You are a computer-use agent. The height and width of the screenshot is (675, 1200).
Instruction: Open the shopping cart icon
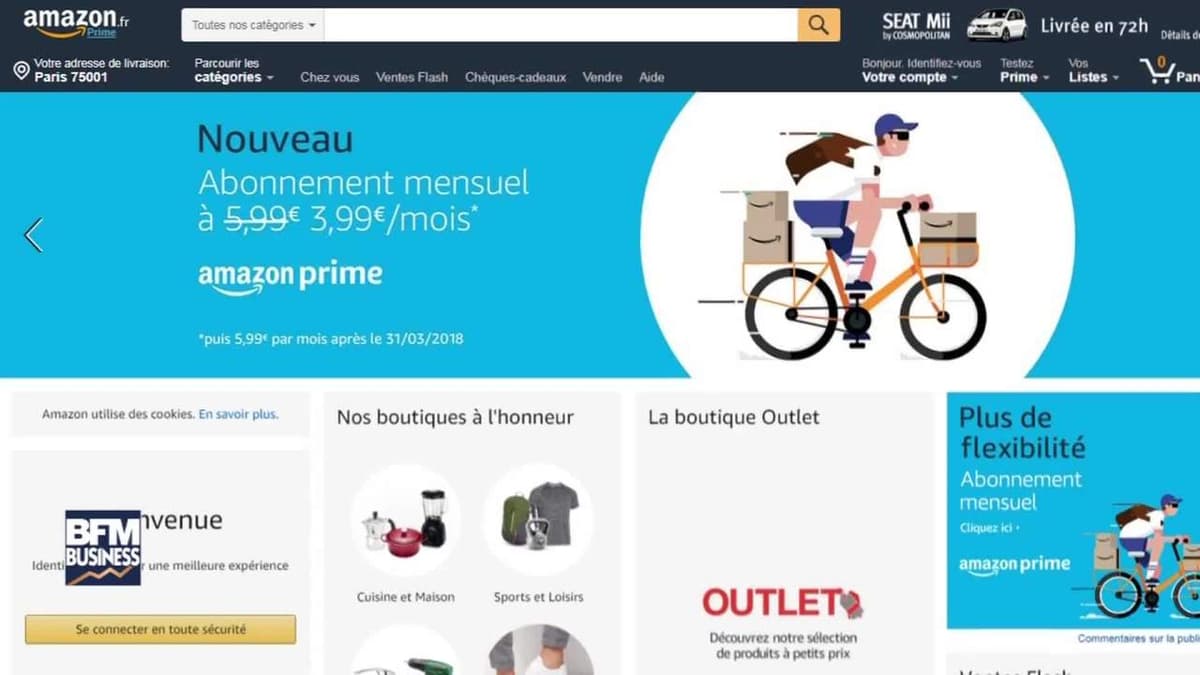pos(1157,70)
